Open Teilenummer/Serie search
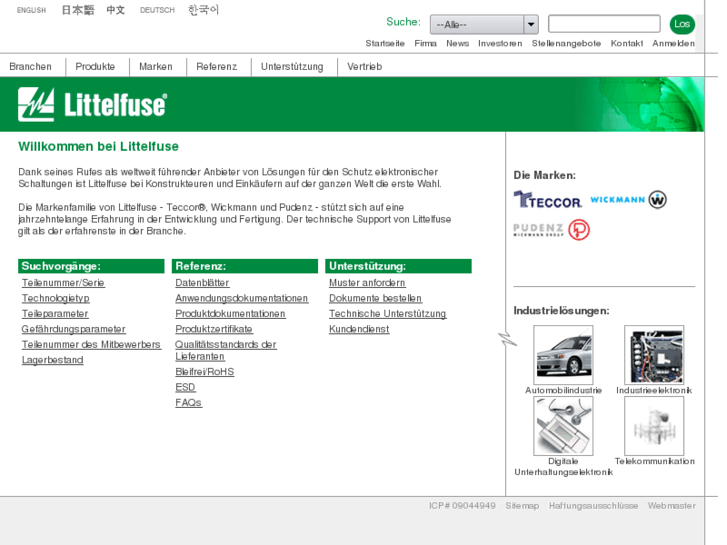The height and width of the screenshot is (545, 727). [63, 283]
